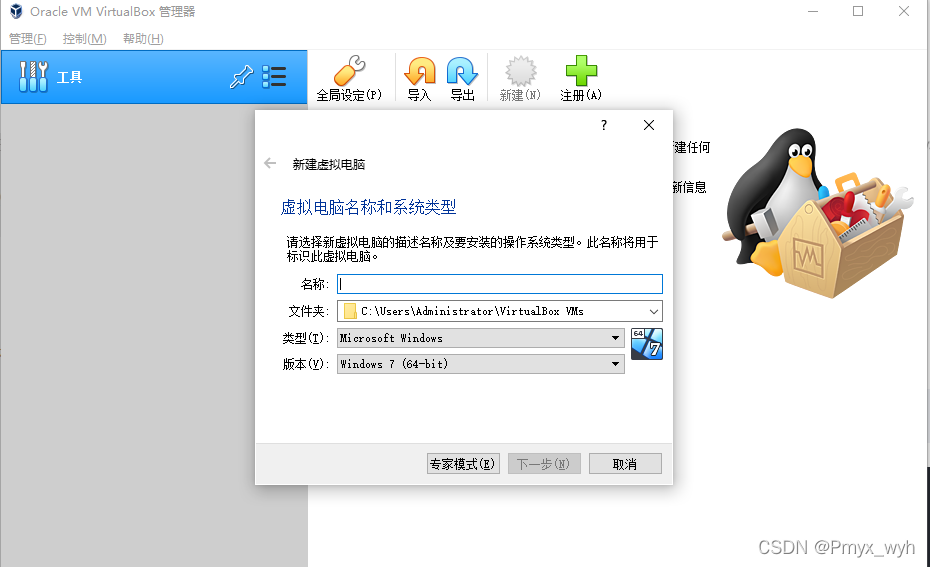930x567 pixels.
Task: Click the folder icon in 文件夹 field
Action: tap(350, 311)
